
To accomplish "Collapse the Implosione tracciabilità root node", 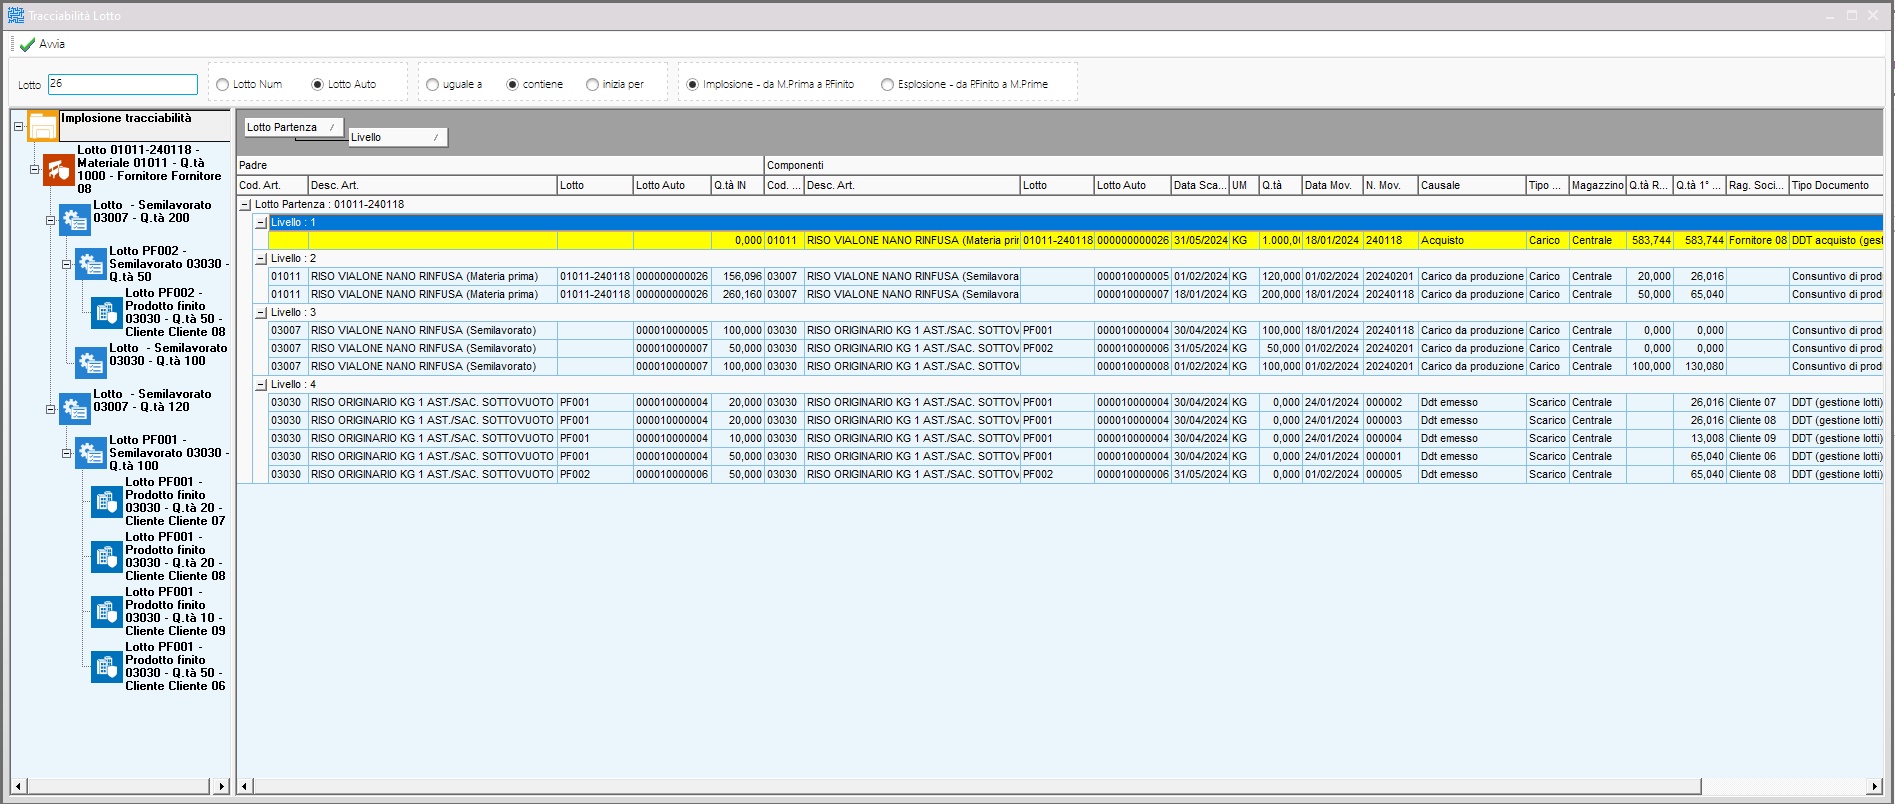I will tap(18, 126).
